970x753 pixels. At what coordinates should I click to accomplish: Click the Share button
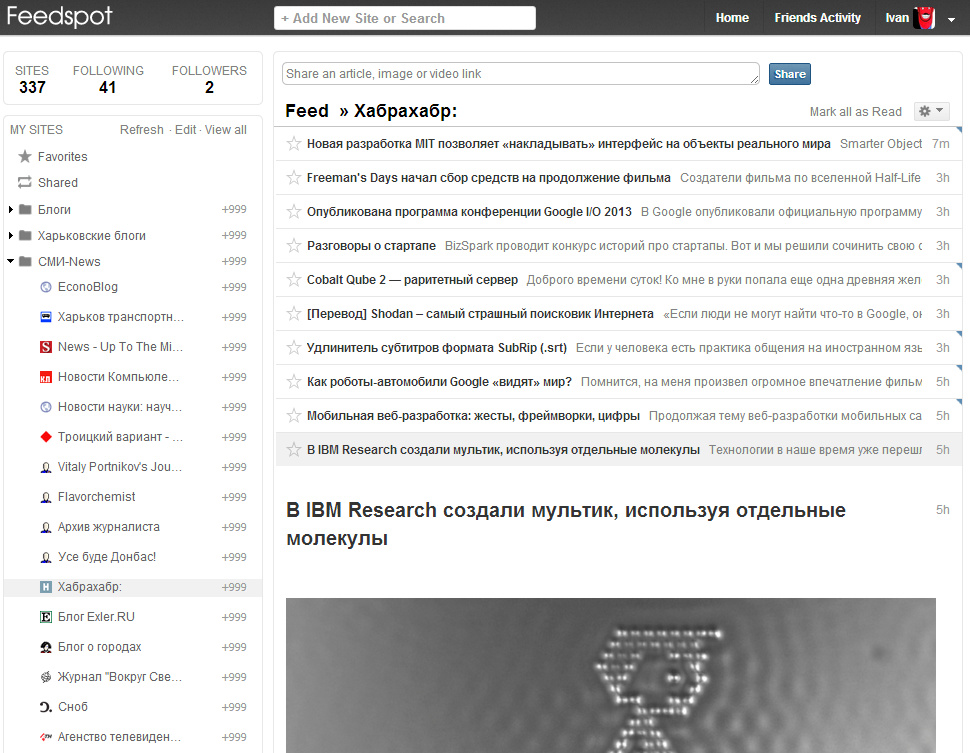click(x=789, y=74)
